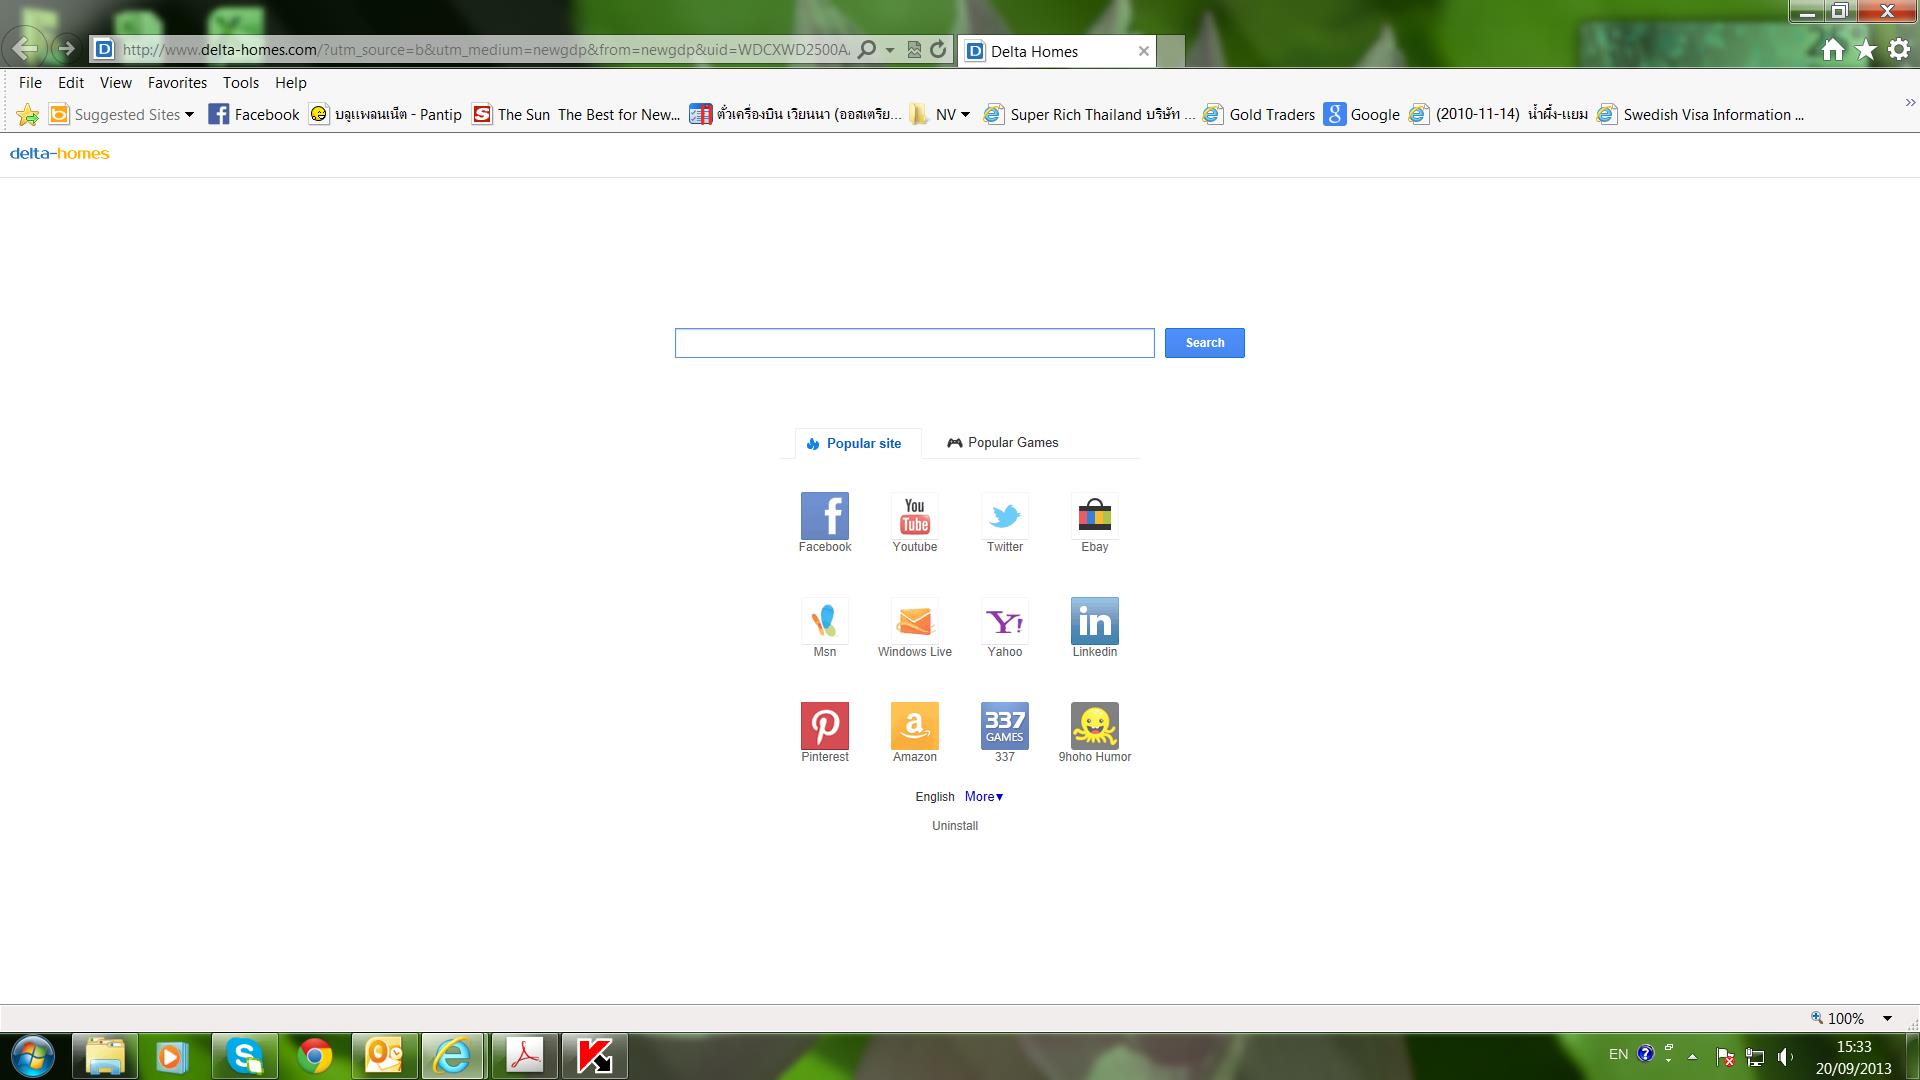Switch to the Popular site tab

pyautogui.click(x=858, y=443)
